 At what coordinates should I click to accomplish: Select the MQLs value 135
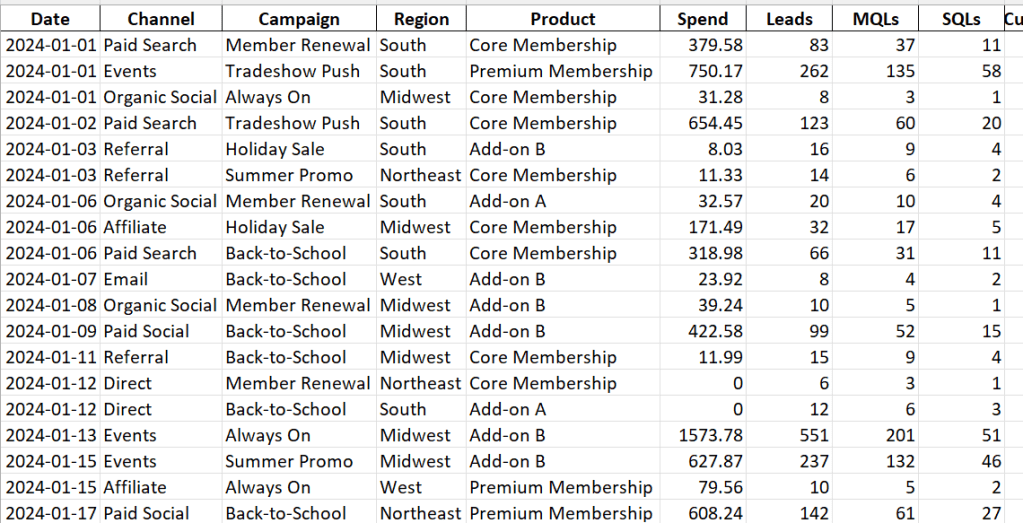point(875,71)
